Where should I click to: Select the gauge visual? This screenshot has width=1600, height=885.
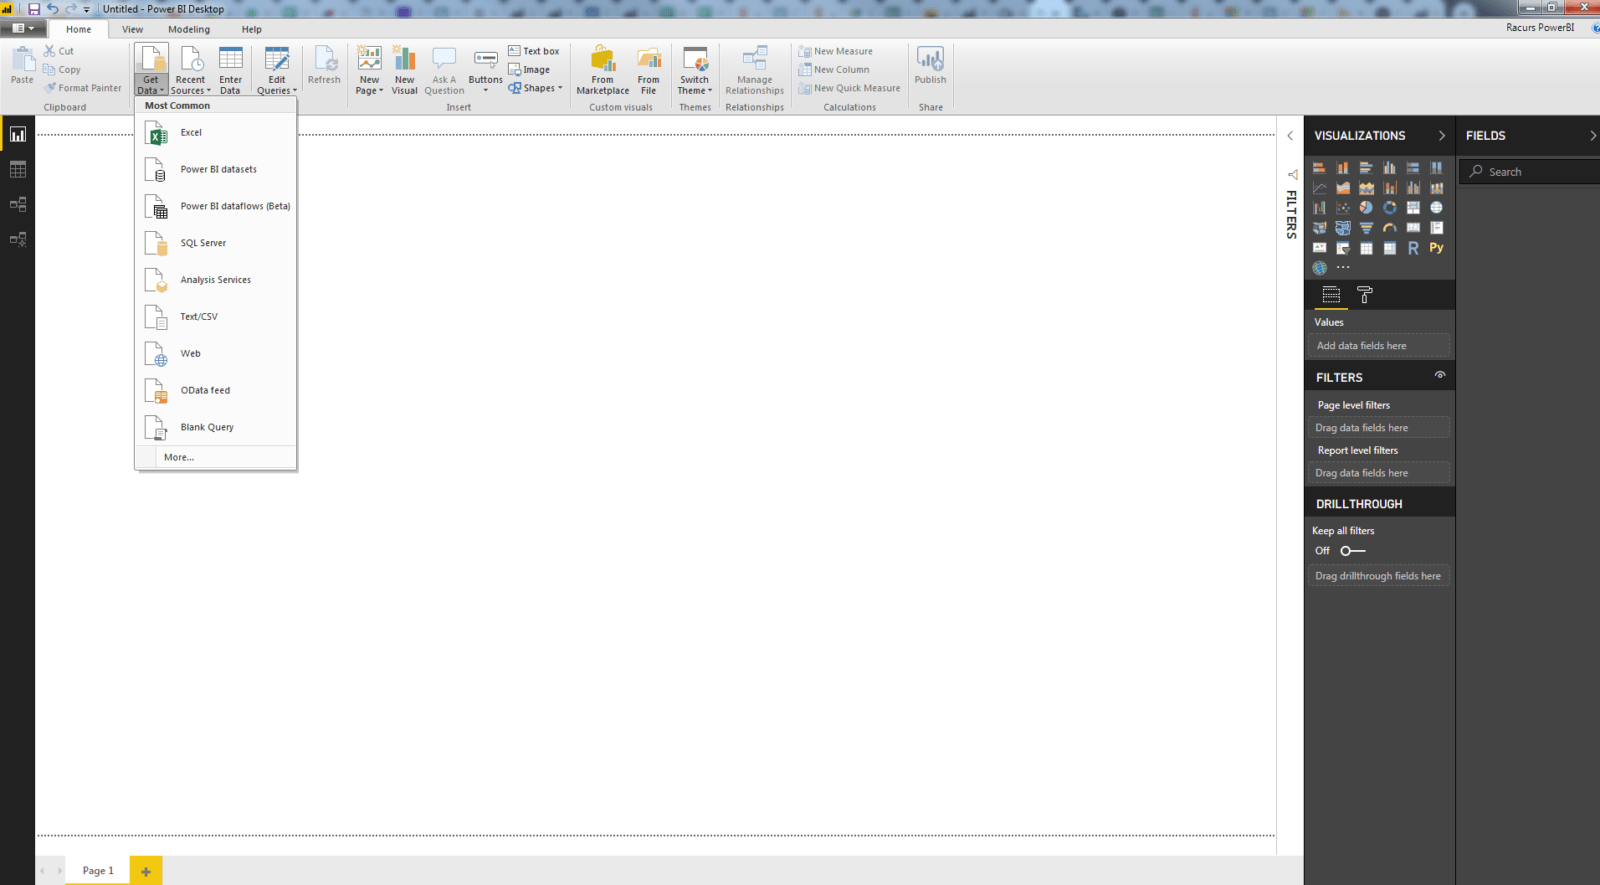coord(1390,228)
